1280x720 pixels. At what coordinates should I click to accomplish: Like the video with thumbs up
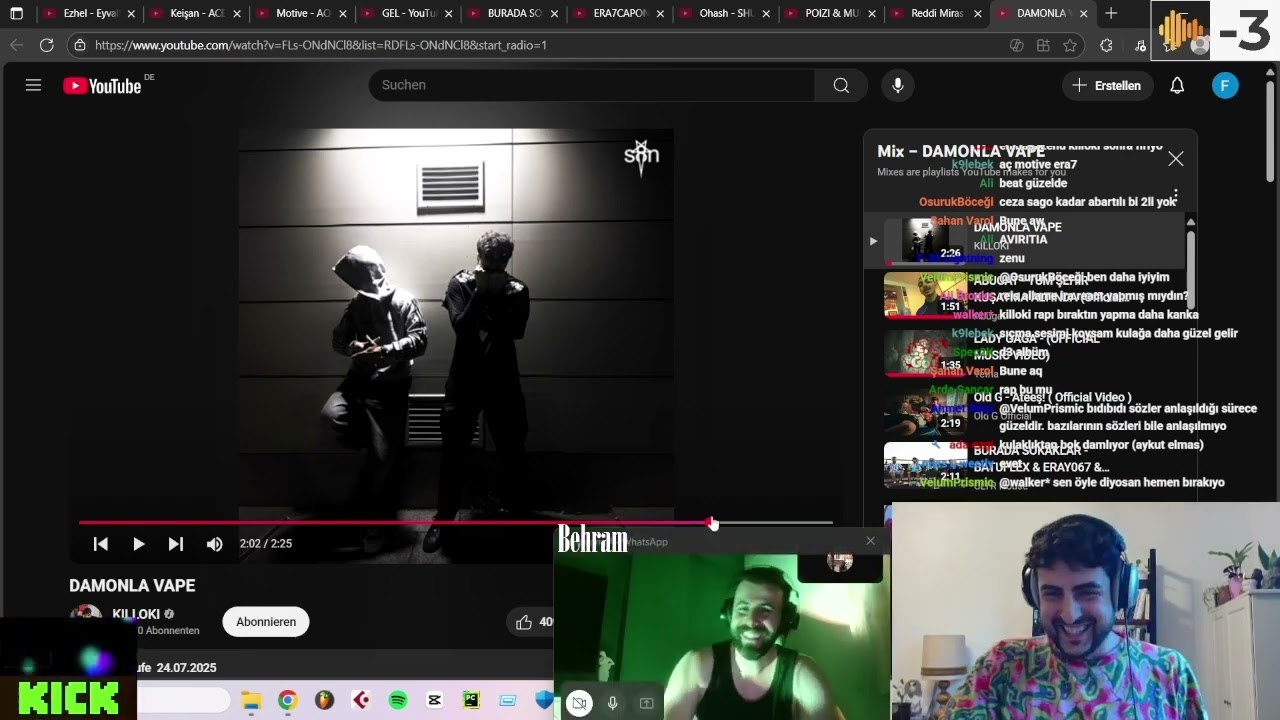click(x=524, y=622)
